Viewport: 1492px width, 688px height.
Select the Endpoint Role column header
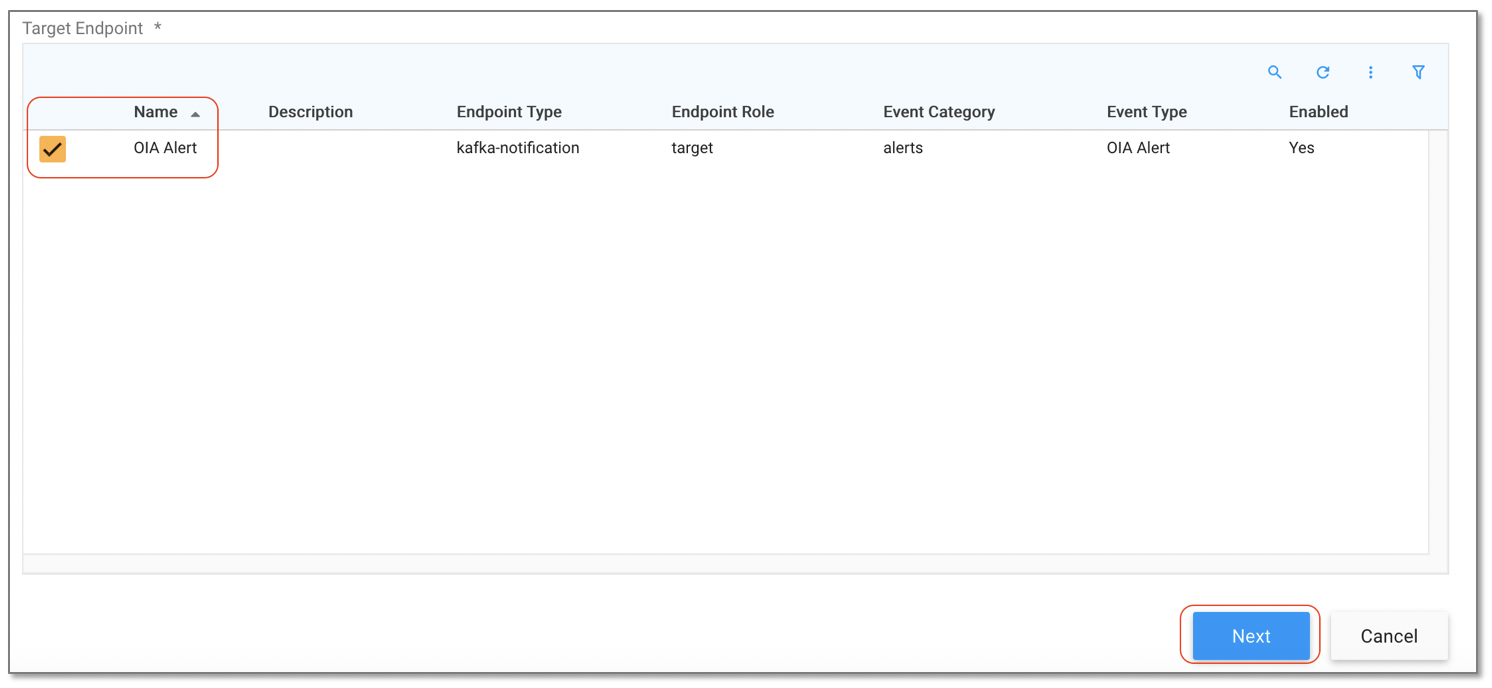tap(722, 112)
